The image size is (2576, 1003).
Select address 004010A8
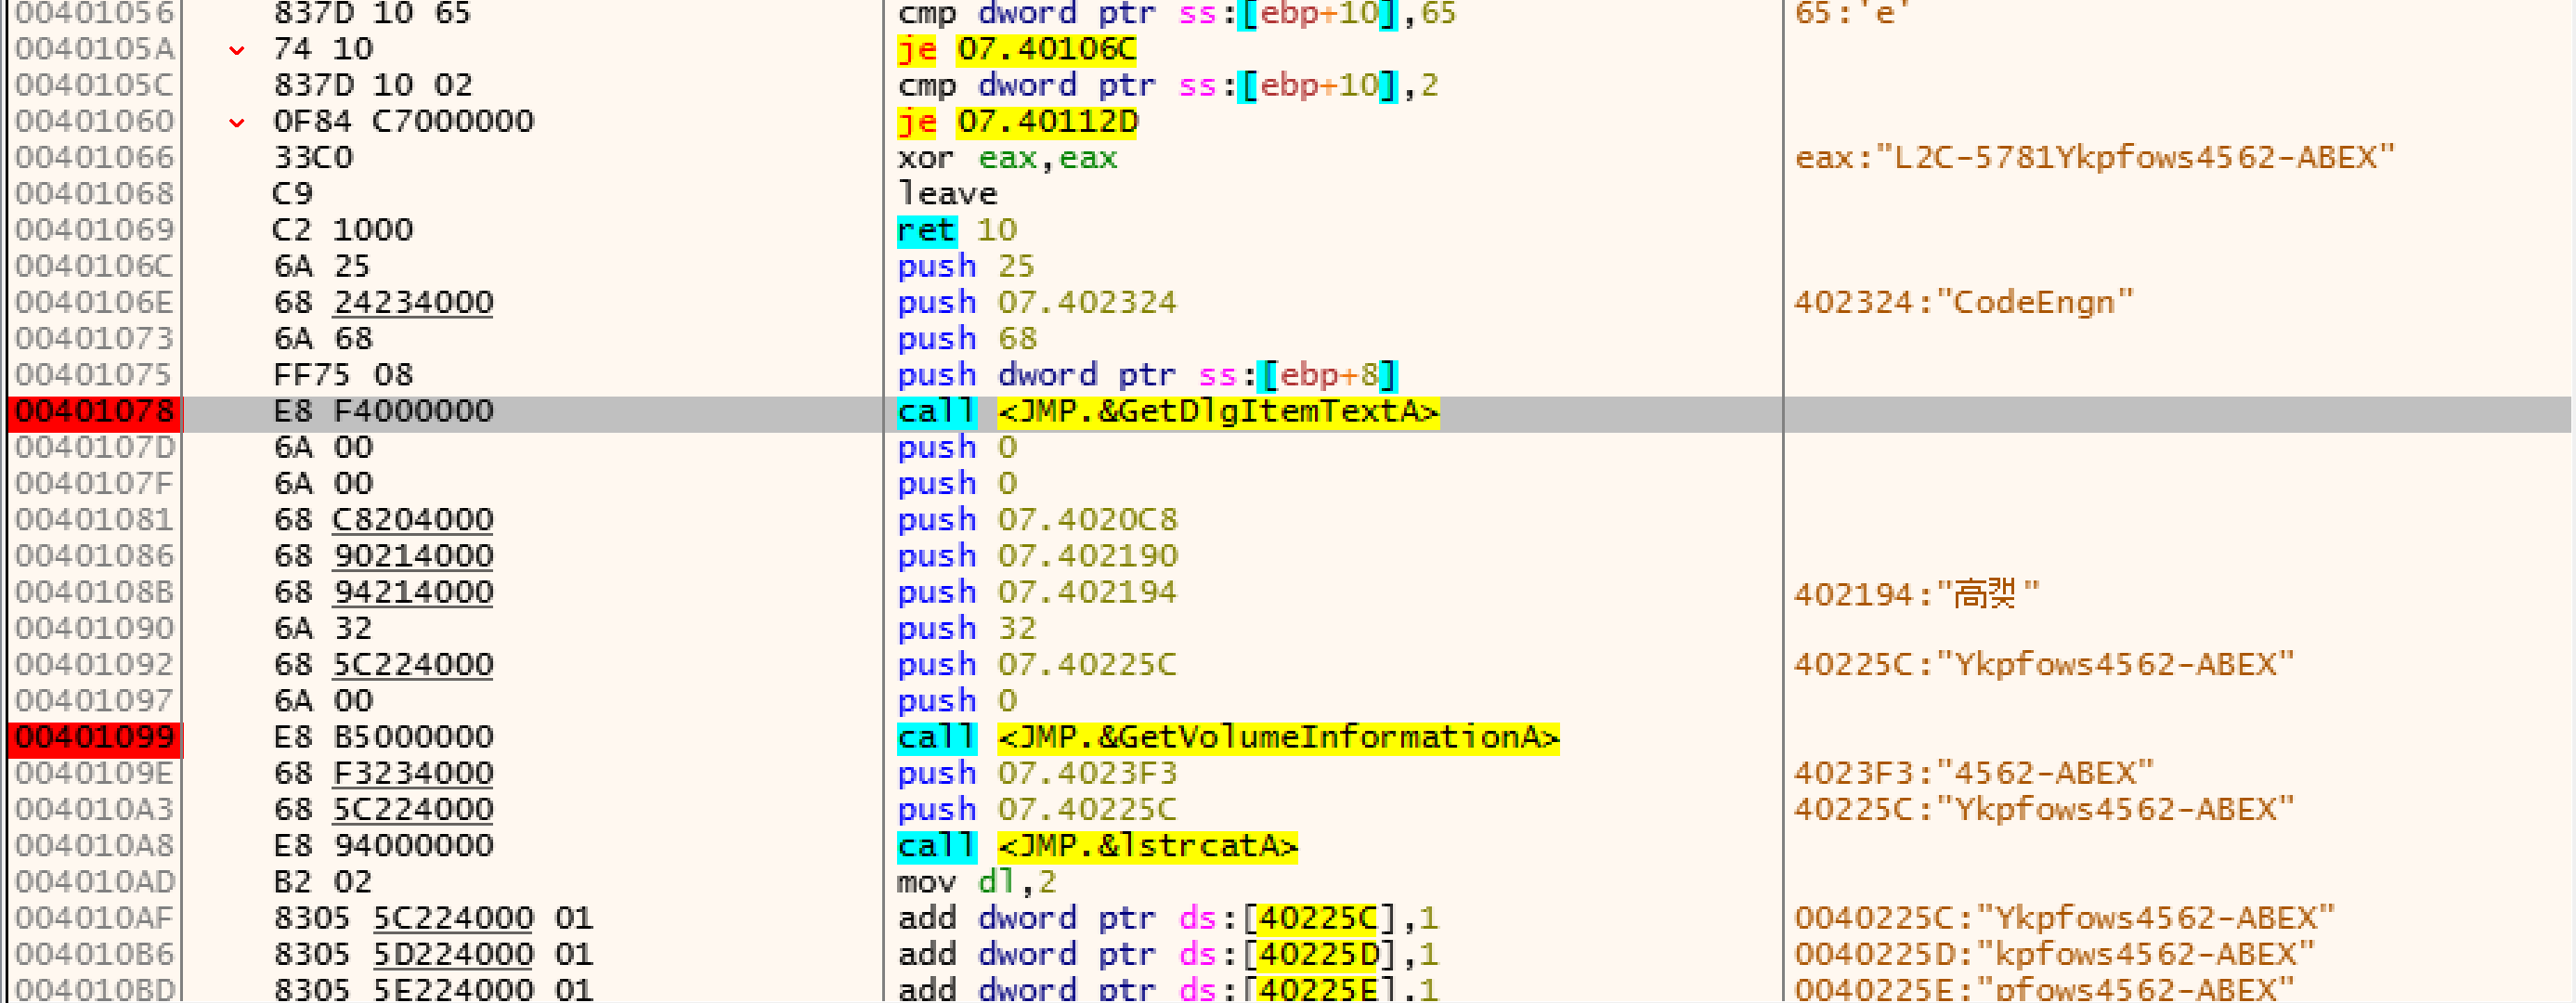tap(94, 846)
